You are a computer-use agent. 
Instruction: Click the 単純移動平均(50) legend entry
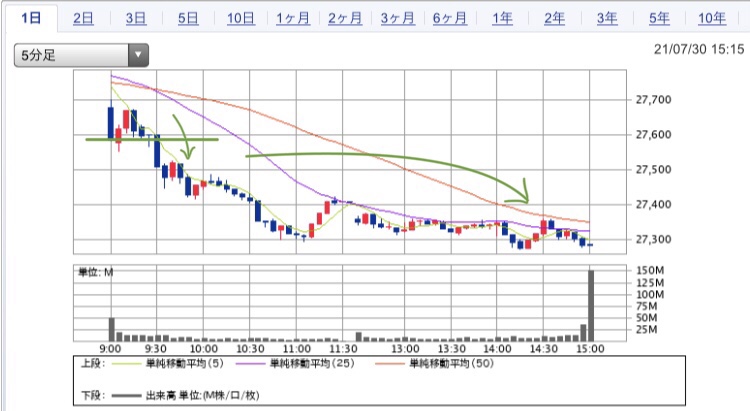point(452,364)
